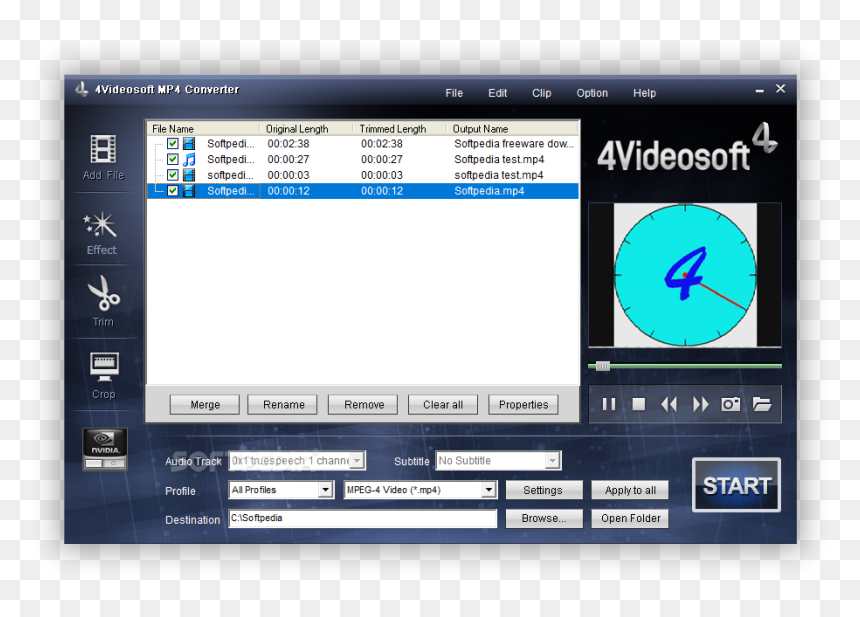Select the Trim scissors tool
The image size is (860, 617).
[103, 301]
